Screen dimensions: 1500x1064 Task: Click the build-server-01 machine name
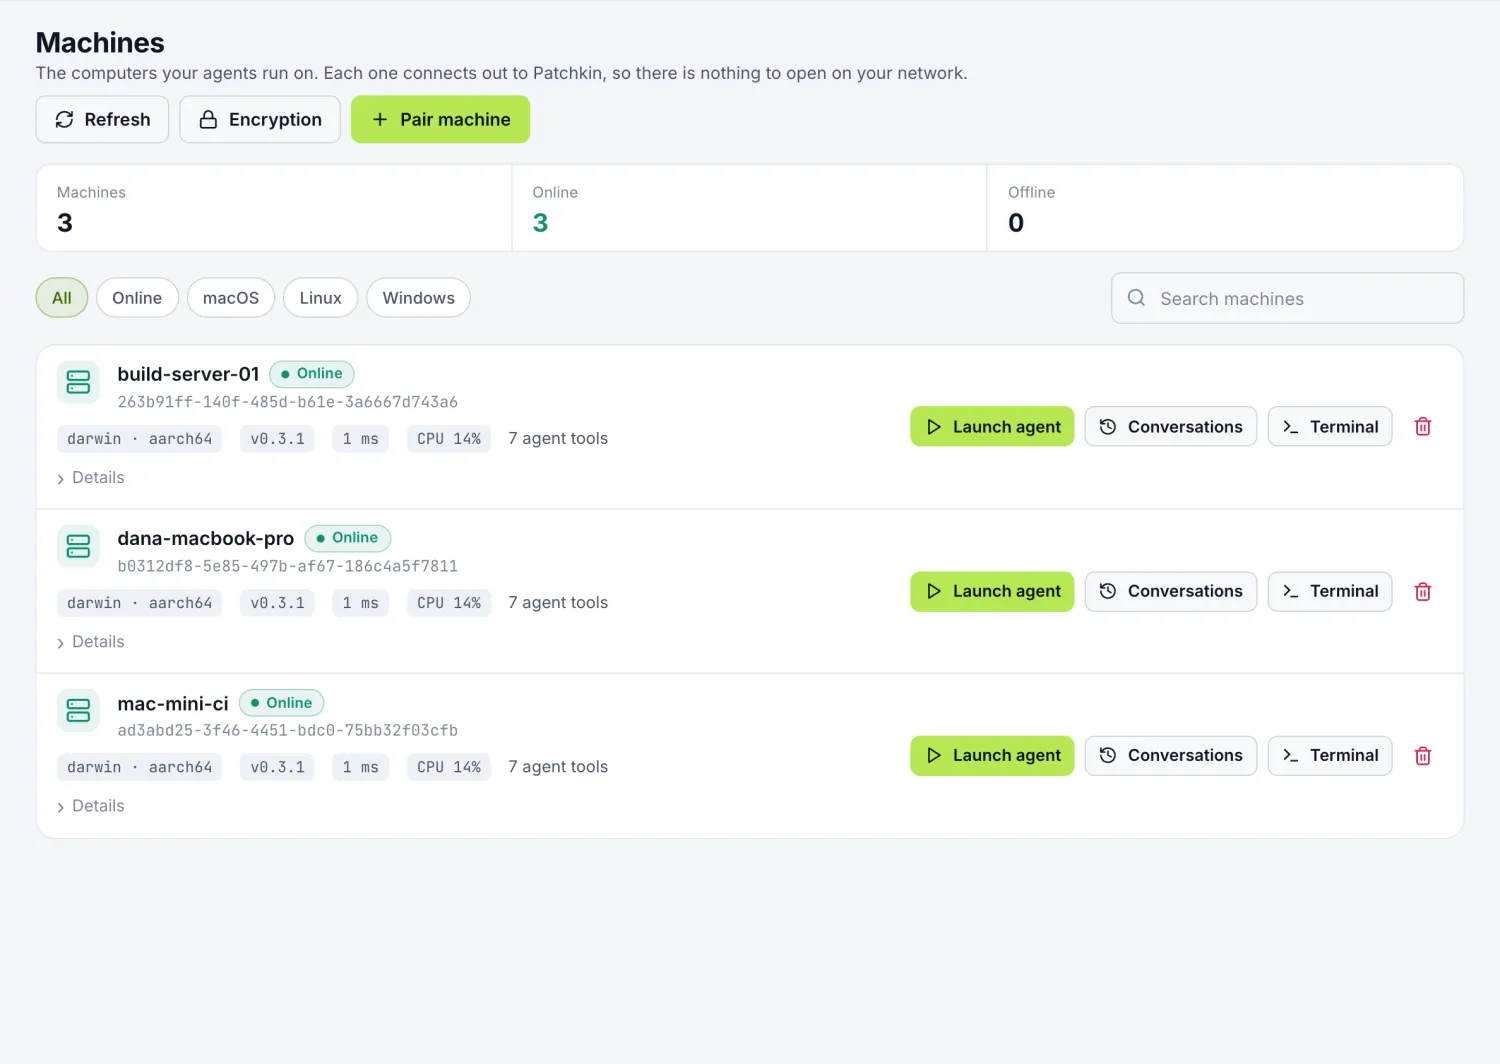click(188, 374)
